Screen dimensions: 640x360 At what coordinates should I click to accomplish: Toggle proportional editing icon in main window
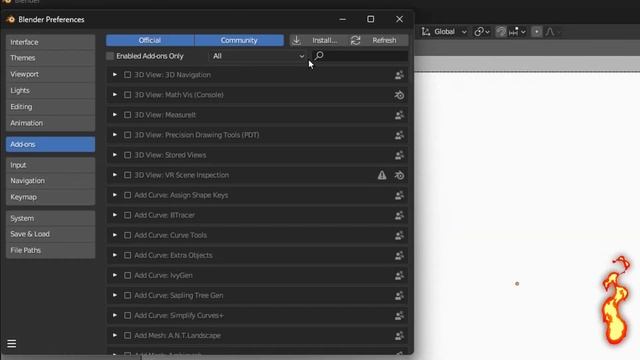(536, 31)
